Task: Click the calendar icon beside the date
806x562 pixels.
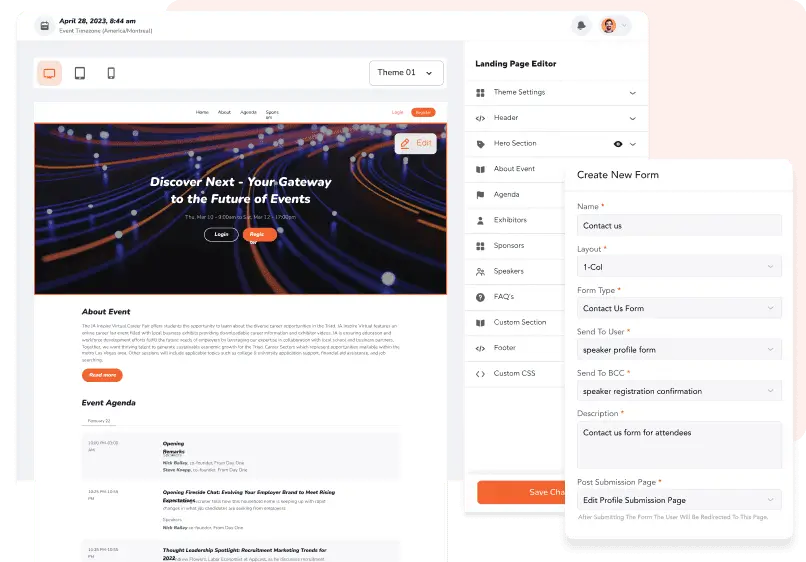Action: coord(45,25)
